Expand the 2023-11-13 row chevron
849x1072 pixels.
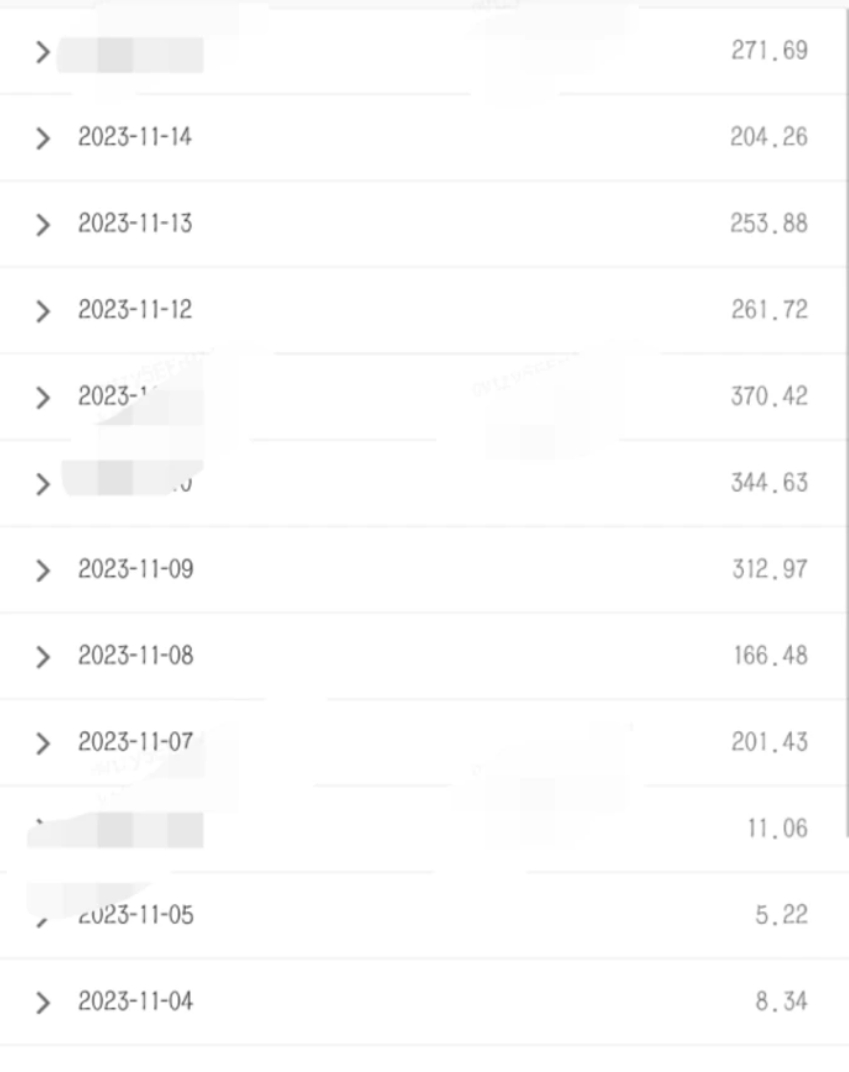point(42,225)
